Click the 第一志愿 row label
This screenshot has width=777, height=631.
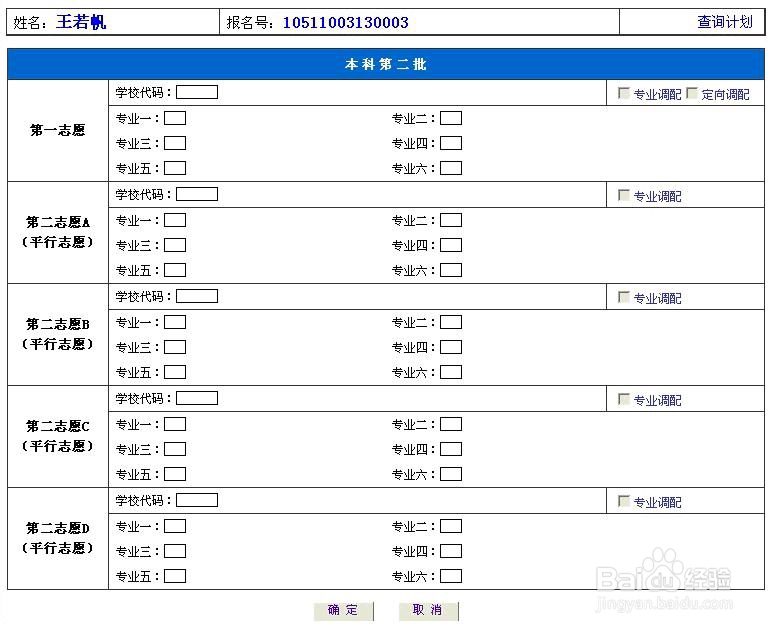click(57, 130)
